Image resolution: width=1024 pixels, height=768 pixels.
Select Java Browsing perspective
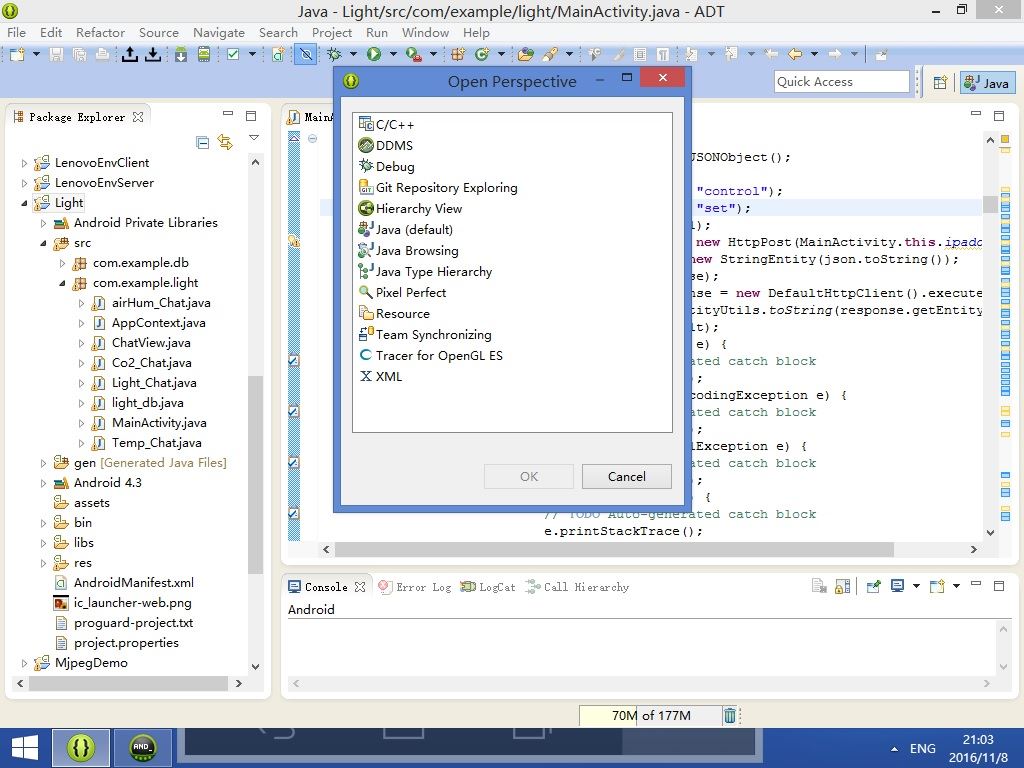tap(408, 251)
